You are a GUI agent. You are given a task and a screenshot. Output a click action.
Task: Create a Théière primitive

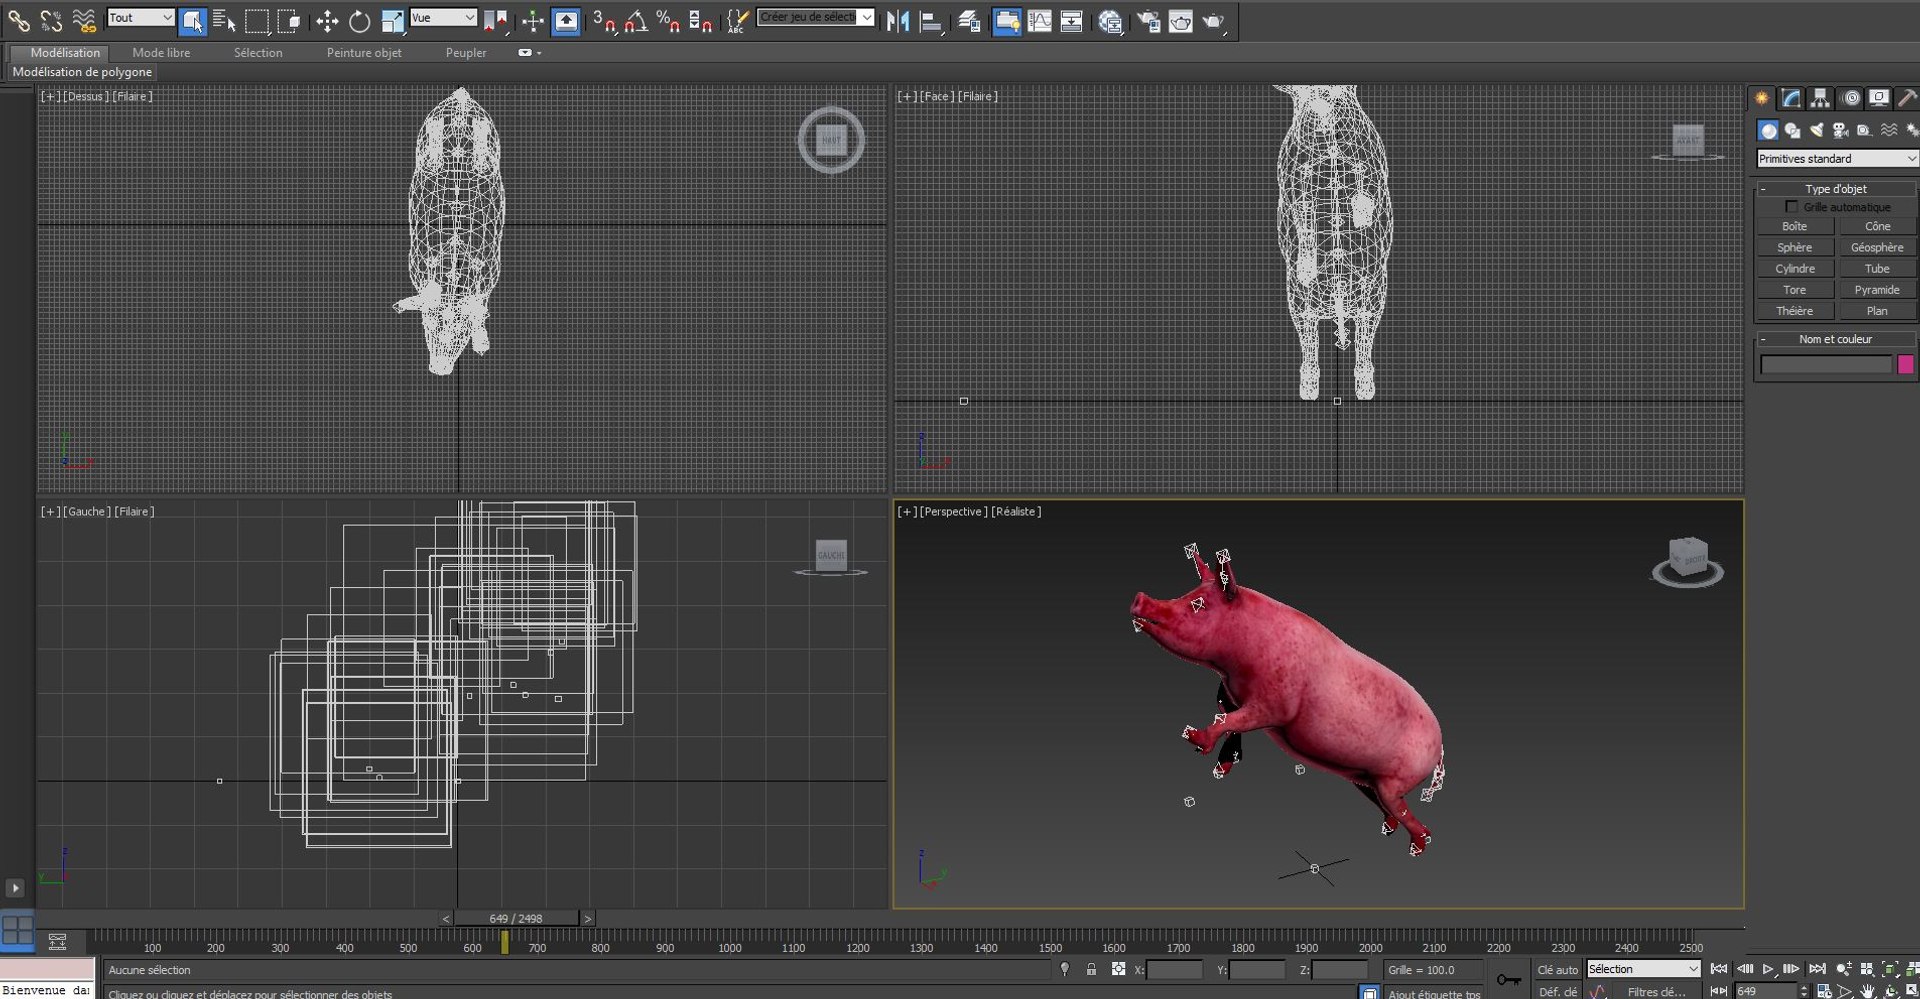[x=1795, y=311]
